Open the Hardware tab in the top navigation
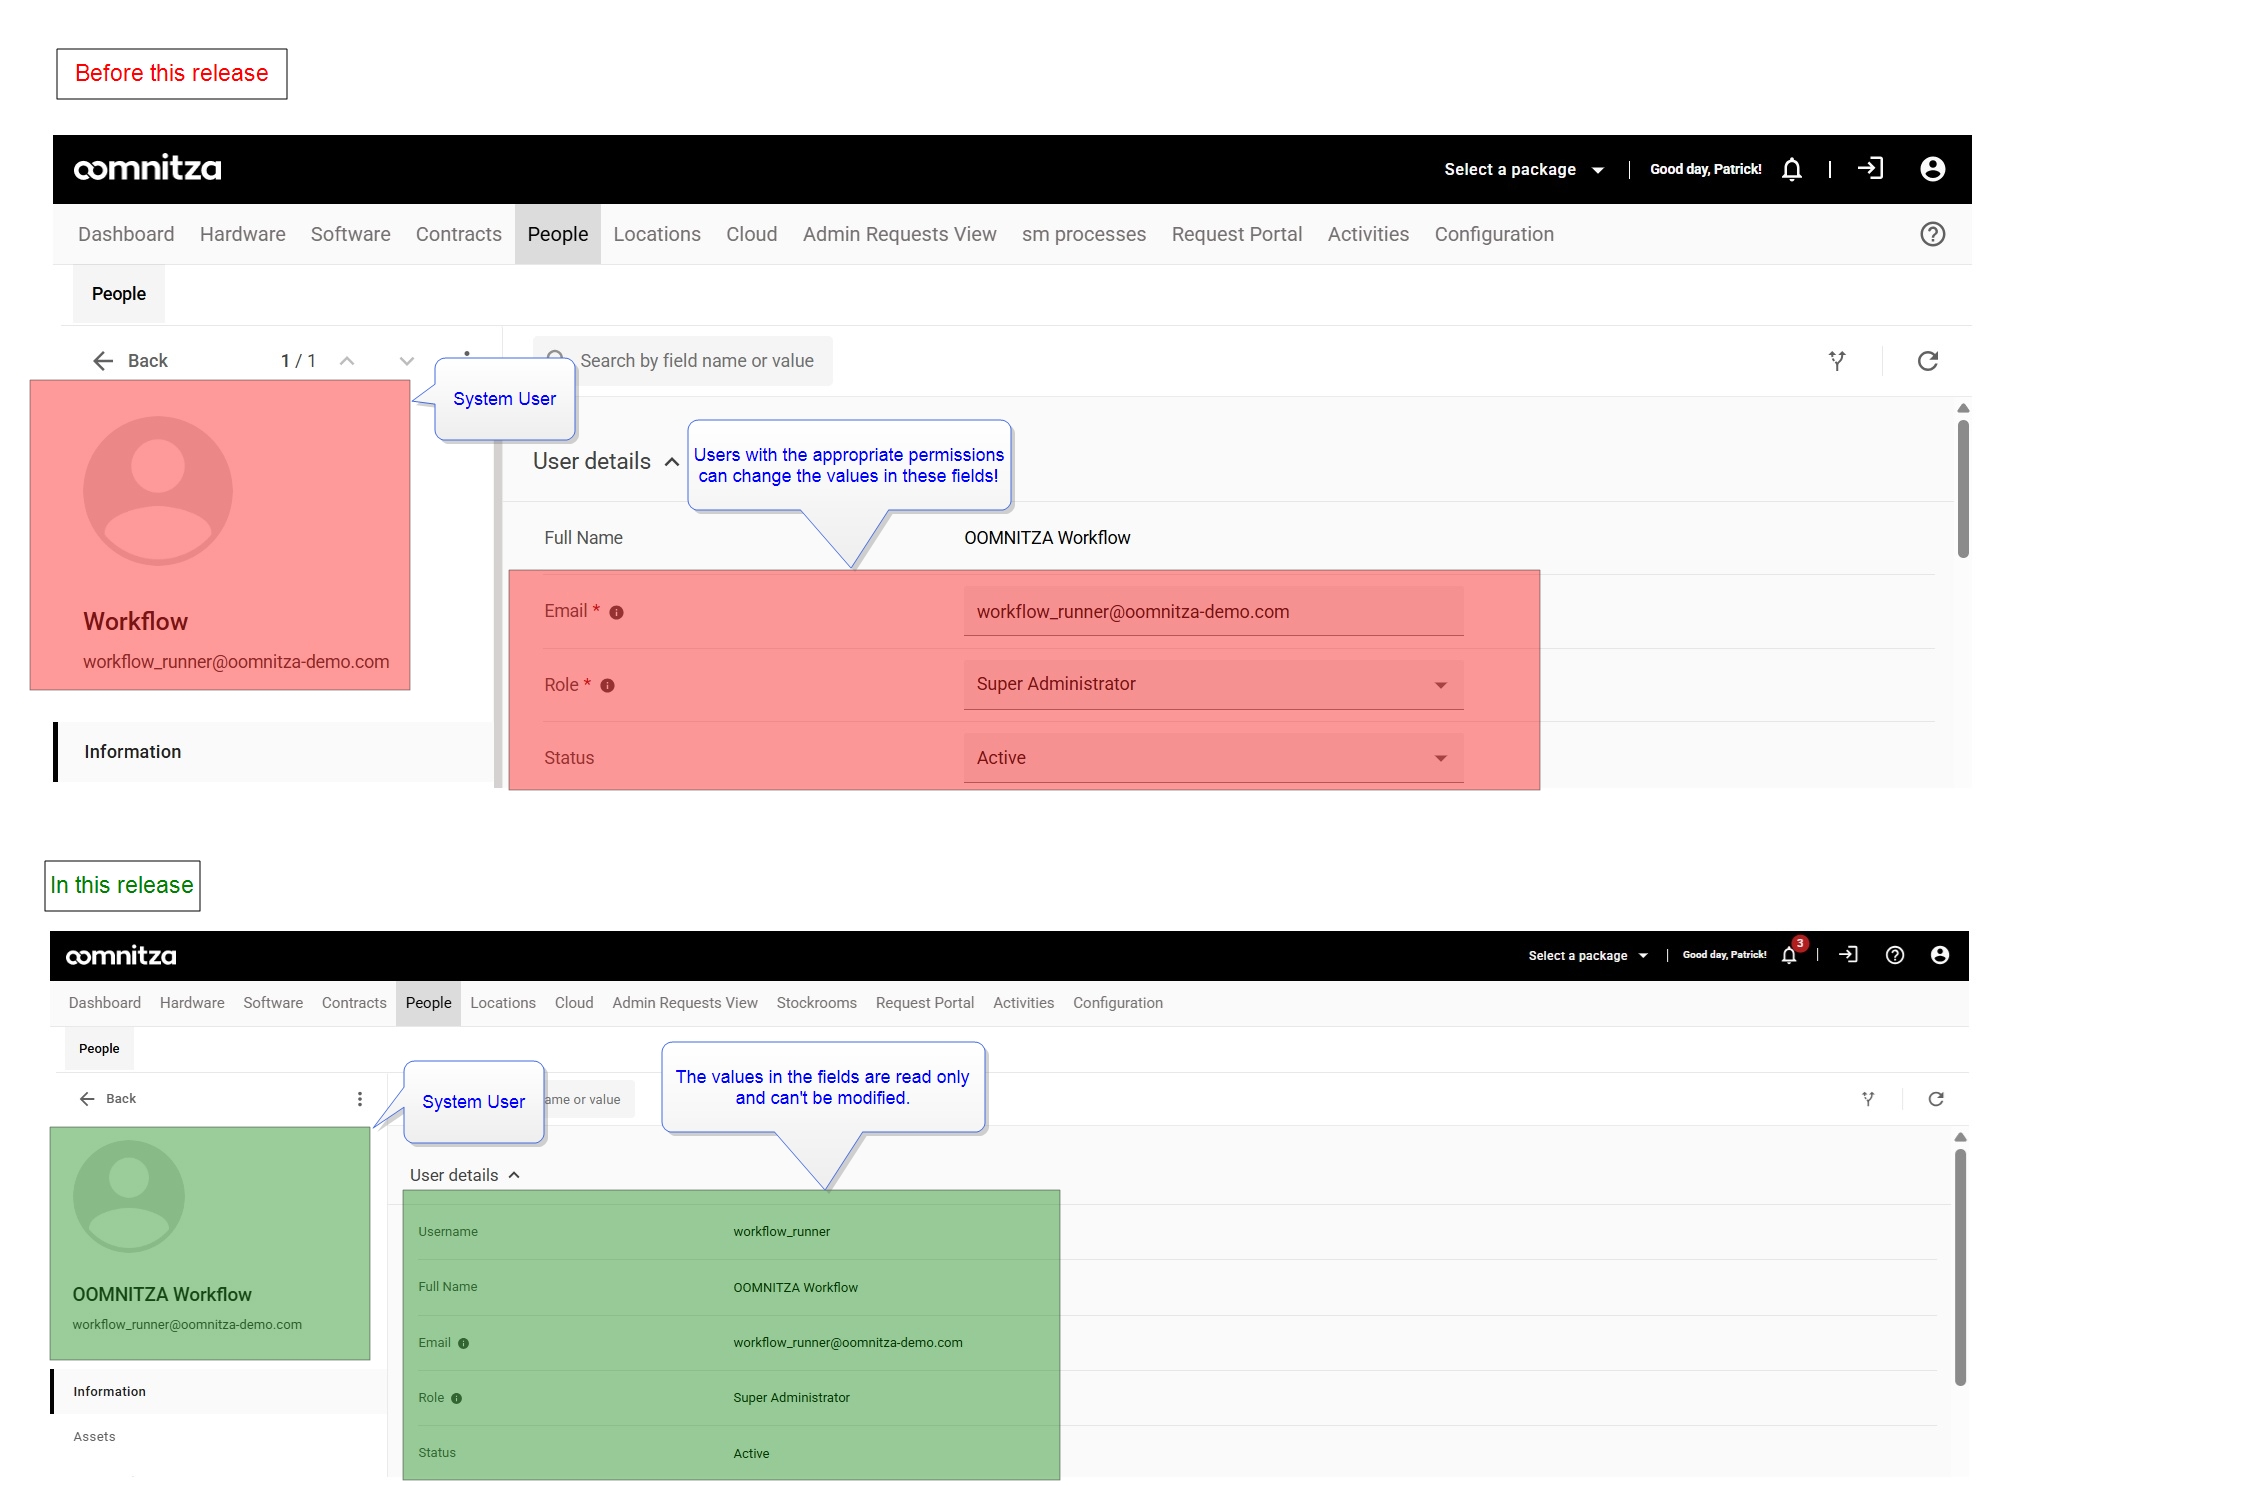This screenshot has height=1494, width=2253. click(242, 234)
